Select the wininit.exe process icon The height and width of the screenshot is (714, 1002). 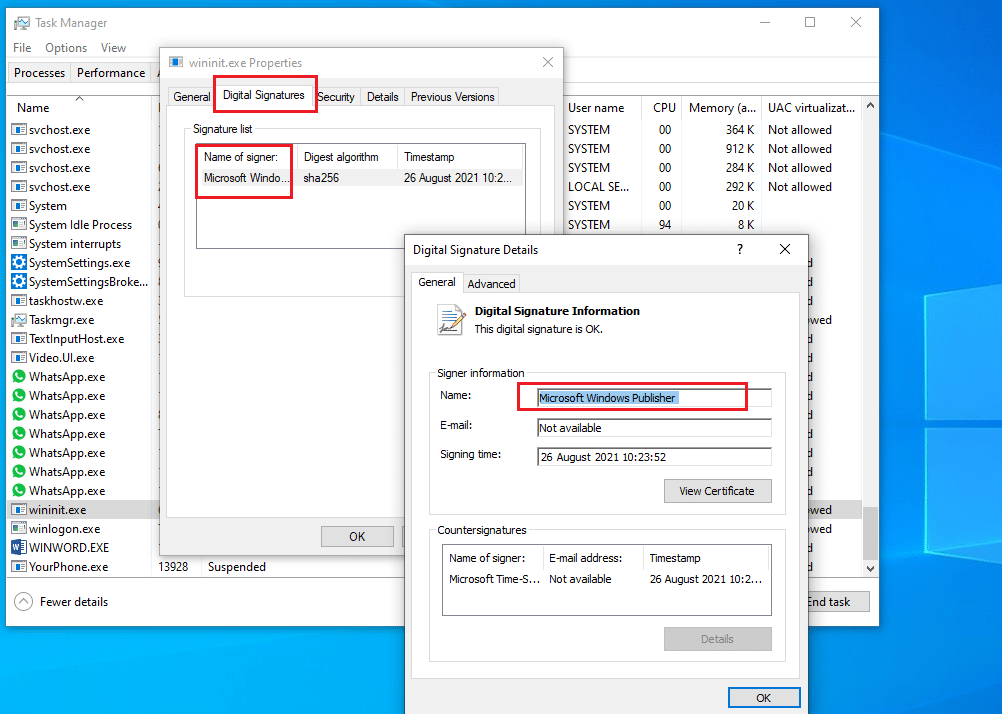pyautogui.click(x=19, y=509)
